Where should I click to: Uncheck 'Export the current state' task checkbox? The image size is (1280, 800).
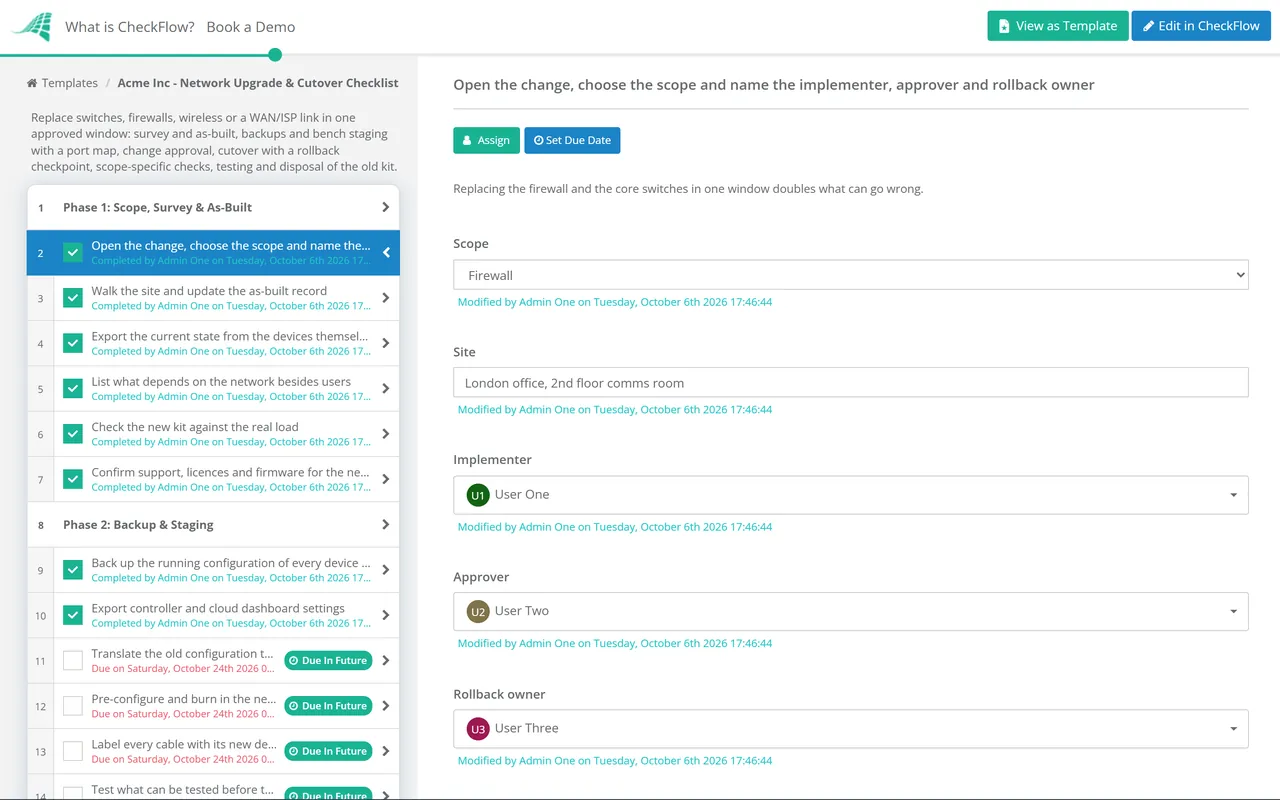click(x=73, y=343)
